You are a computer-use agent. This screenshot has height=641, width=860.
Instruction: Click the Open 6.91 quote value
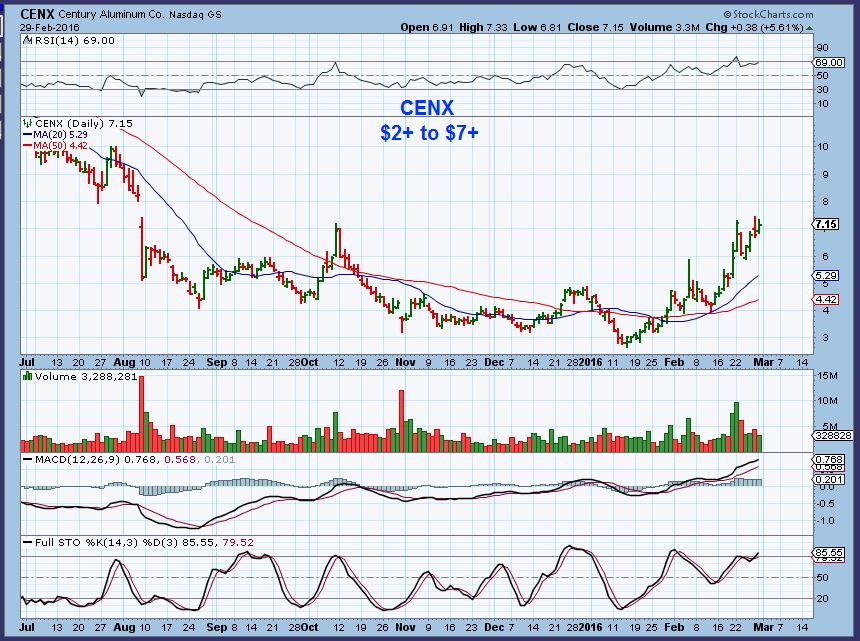(x=427, y=27)
